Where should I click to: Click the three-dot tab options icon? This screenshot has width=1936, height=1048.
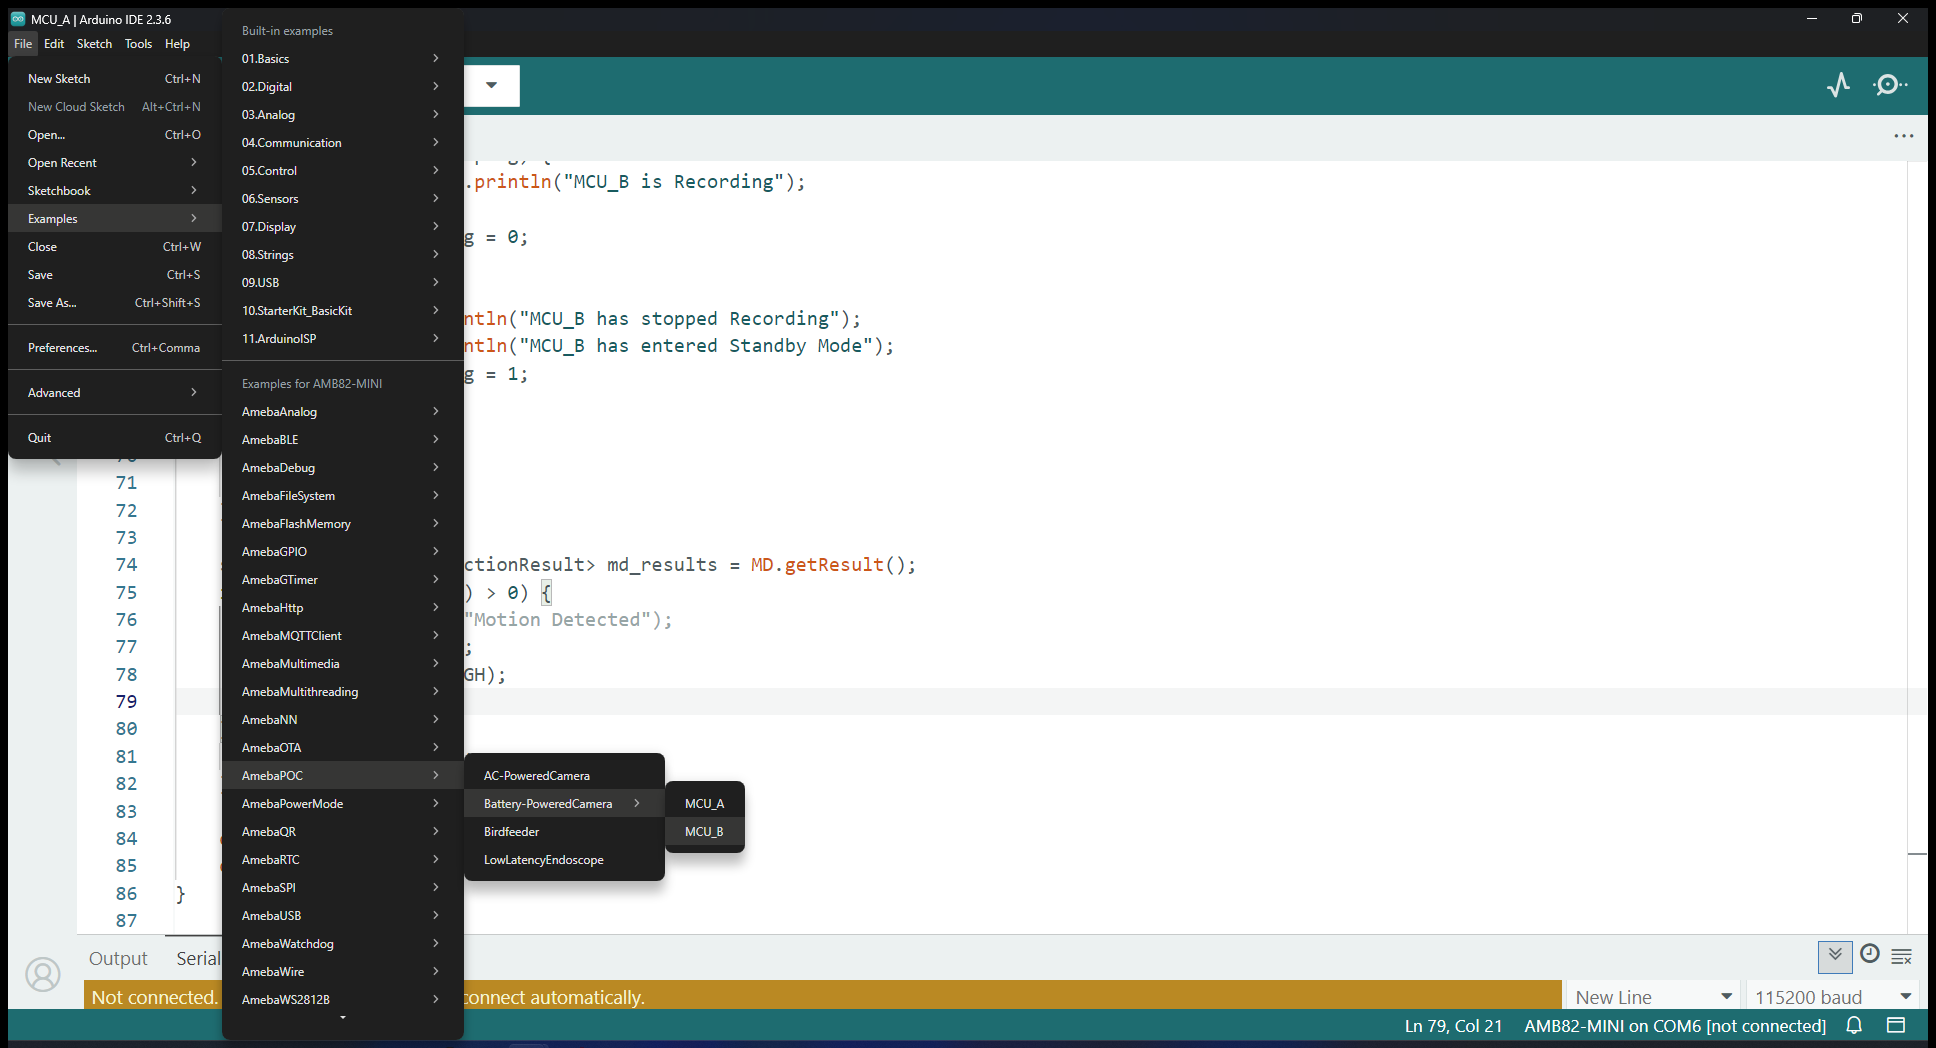(x=1903, y=136)
